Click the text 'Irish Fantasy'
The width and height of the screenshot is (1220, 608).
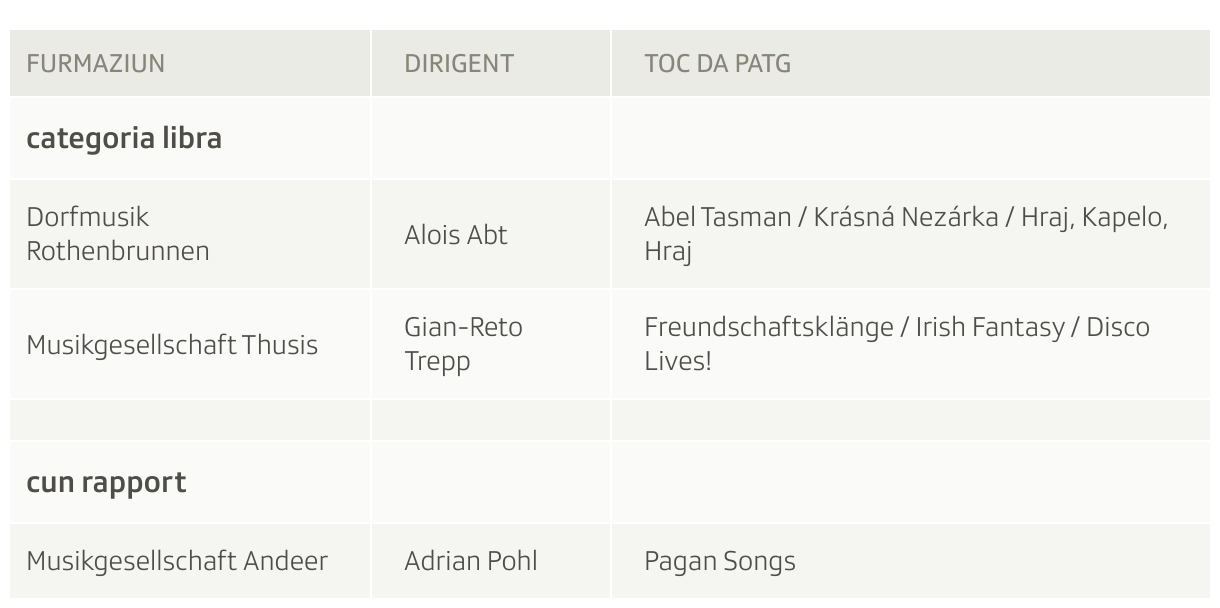point(990,327)
